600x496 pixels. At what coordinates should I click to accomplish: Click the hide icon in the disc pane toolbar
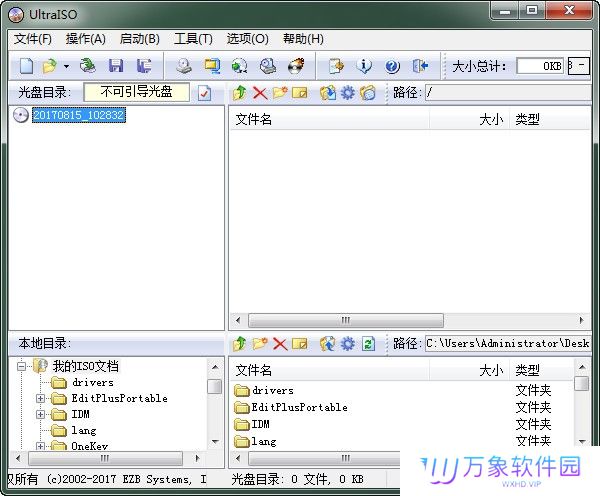368,93
